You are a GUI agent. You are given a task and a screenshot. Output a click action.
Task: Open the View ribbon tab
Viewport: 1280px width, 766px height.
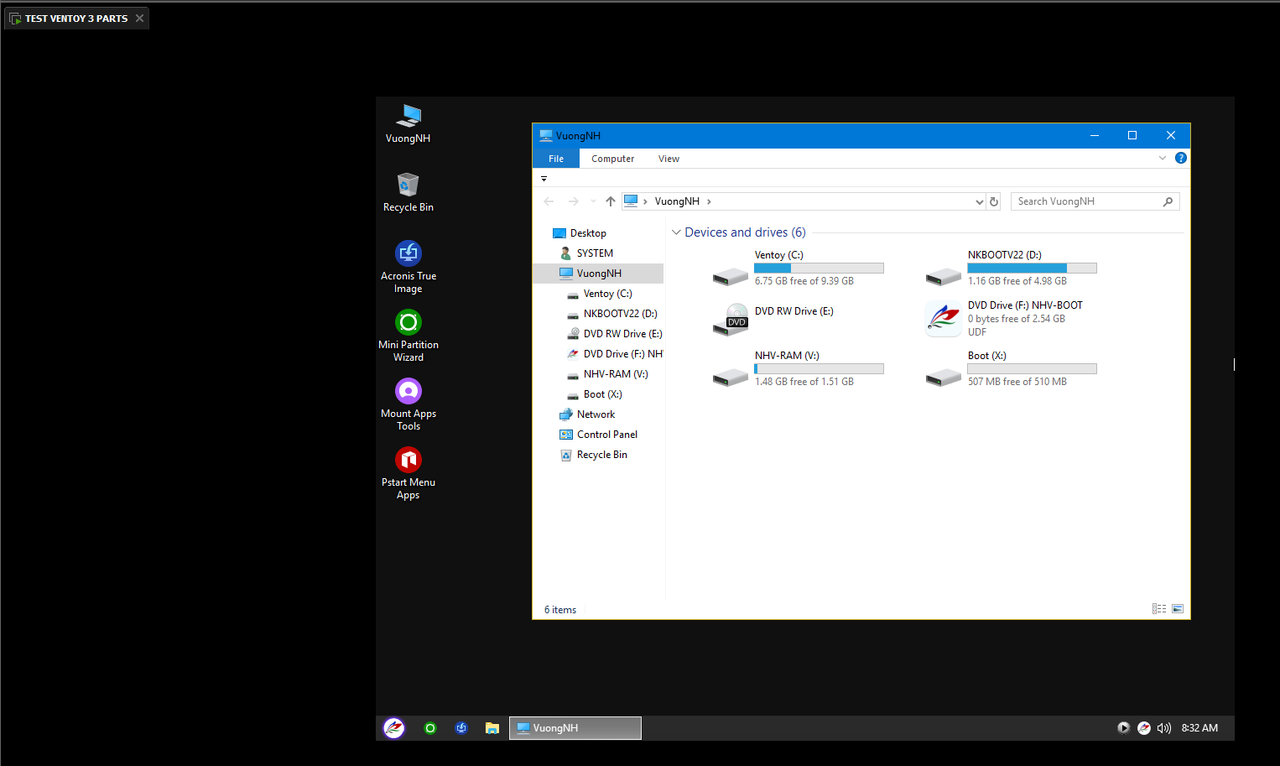pyautogui.click(x=669, y=158)
